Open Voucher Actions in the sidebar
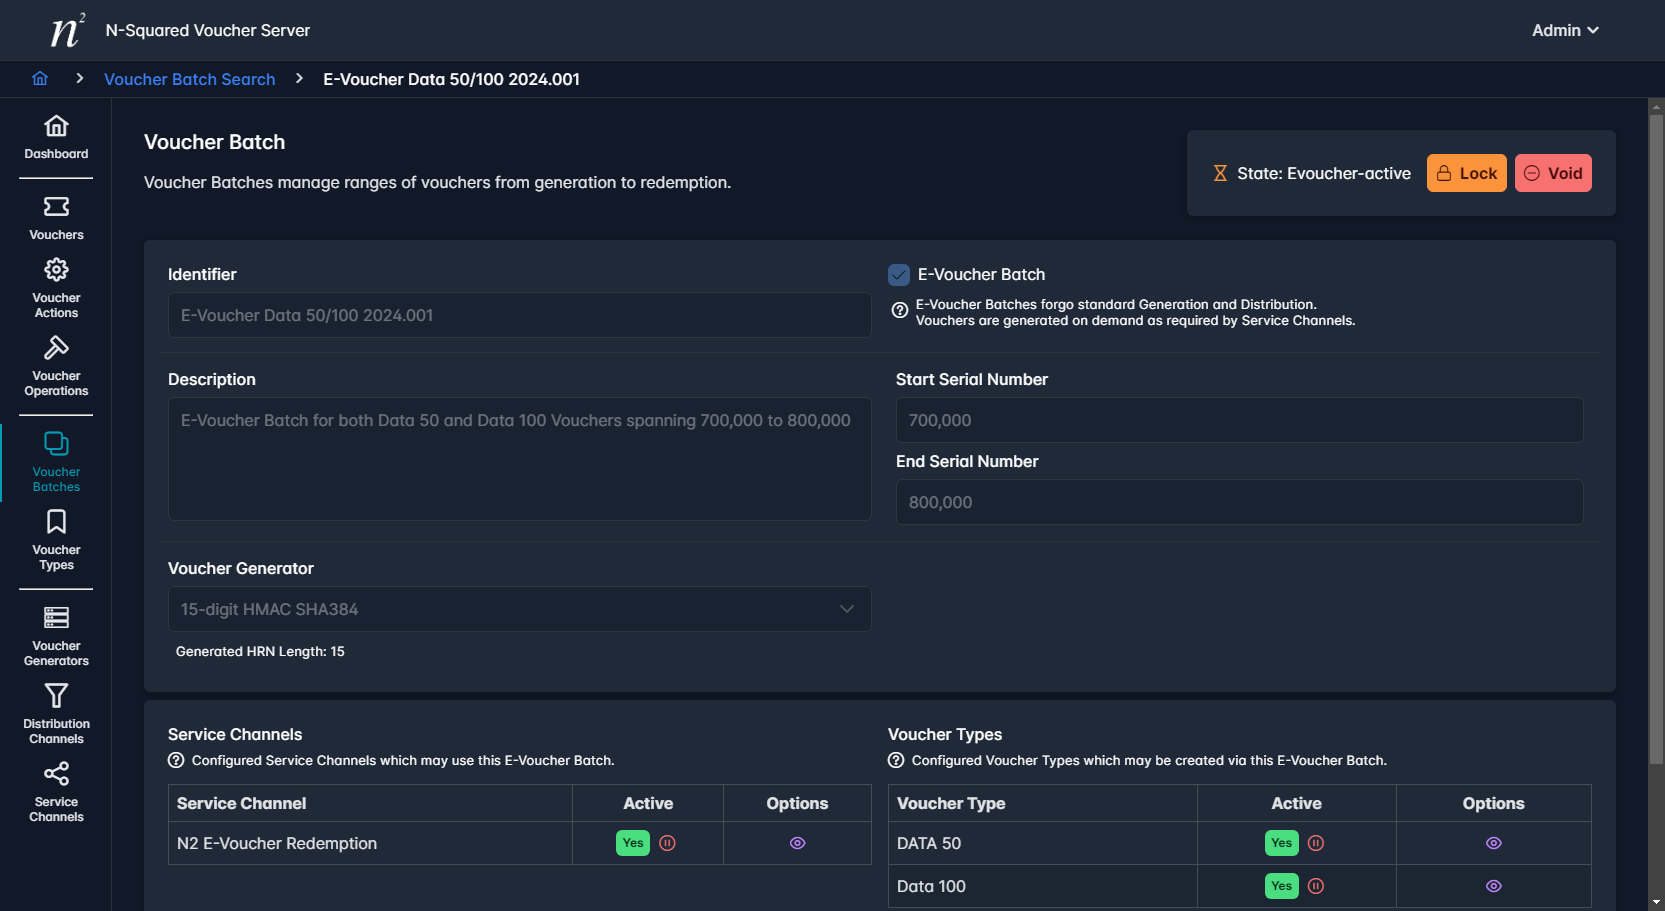Screen dimensions: 1665x911 pos(56,288)
